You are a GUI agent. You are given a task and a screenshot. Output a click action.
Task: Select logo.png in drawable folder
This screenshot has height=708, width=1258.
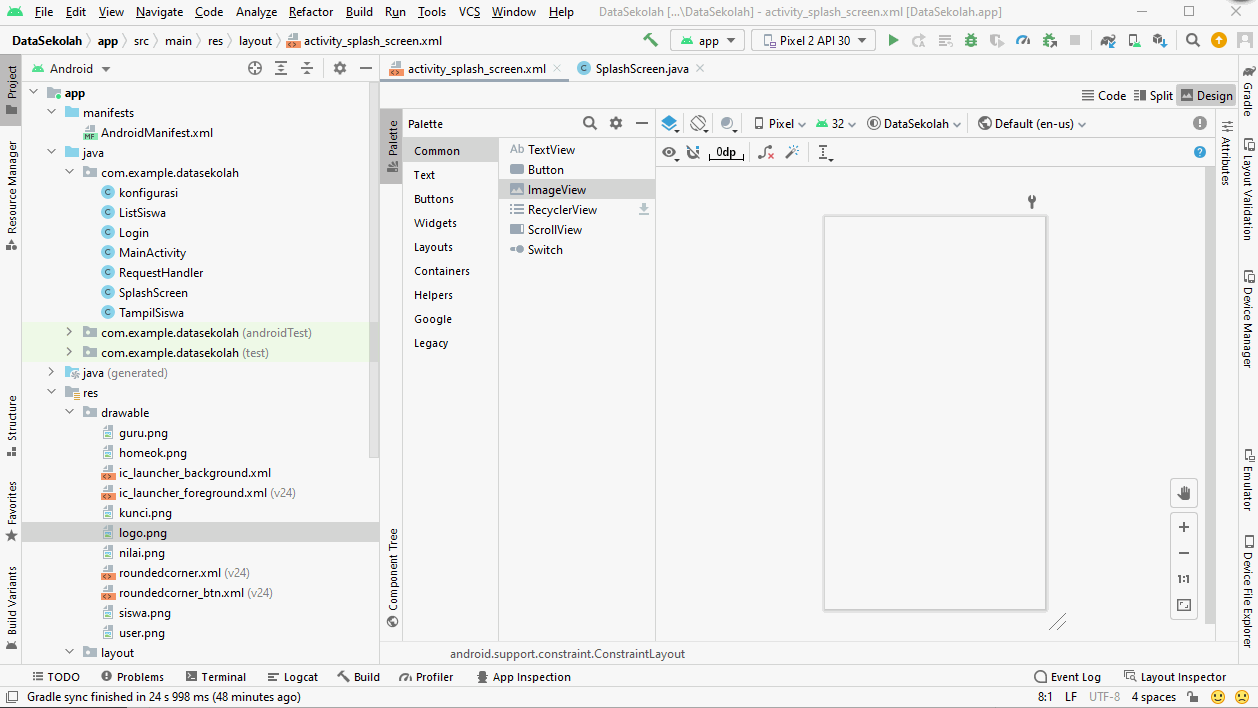[x=142, y=533]
